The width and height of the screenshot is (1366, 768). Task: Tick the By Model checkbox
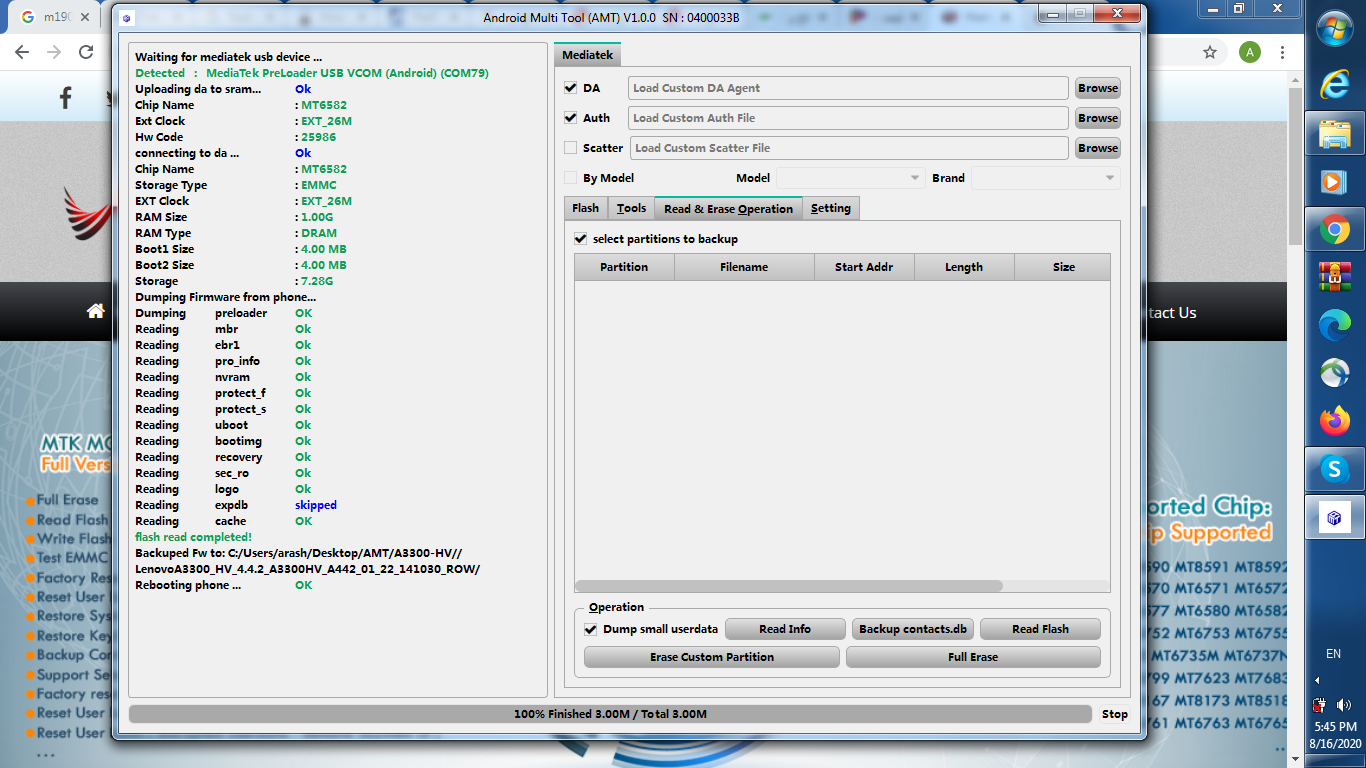click(571, 178)
